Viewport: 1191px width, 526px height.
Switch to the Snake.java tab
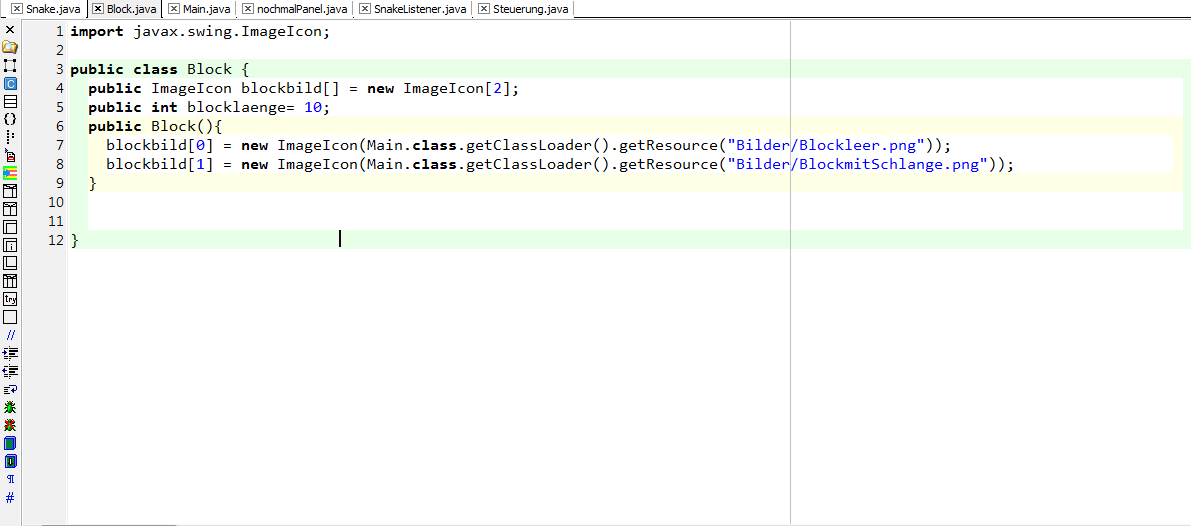click(53, 9)
